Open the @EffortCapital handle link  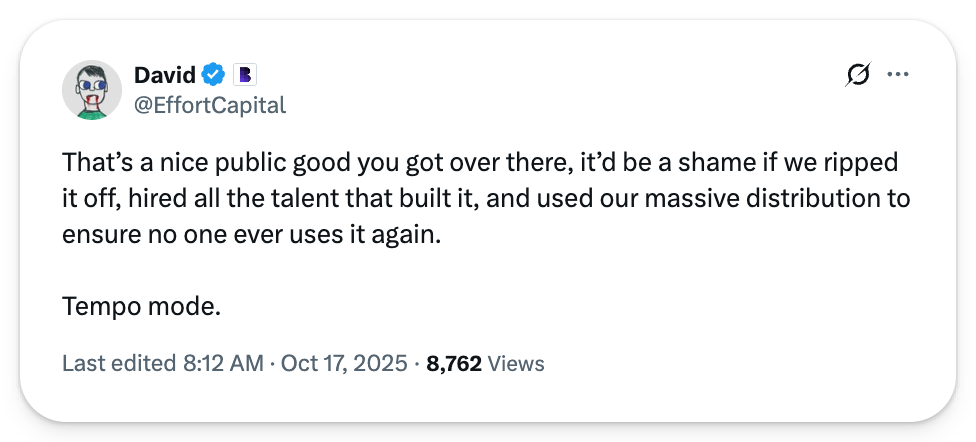(x=209, y=104)
